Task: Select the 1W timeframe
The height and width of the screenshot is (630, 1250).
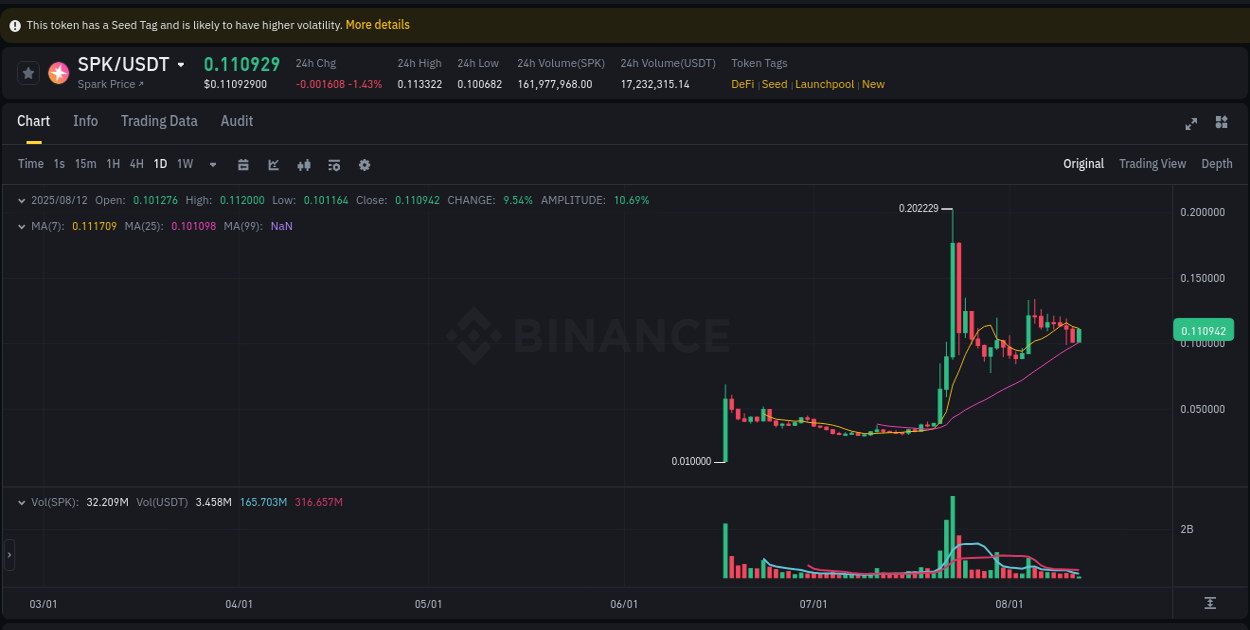Action: [184, 163]
